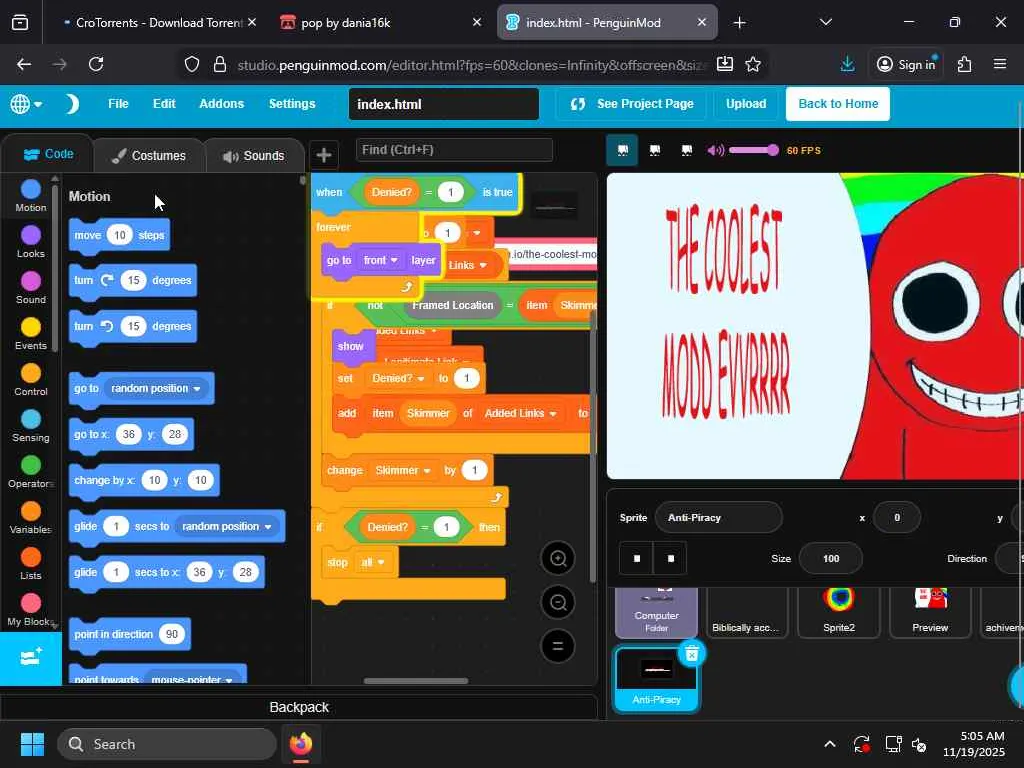Click the add new tab plus icon in editor
1024x768 pixels.
coord(323,155)
